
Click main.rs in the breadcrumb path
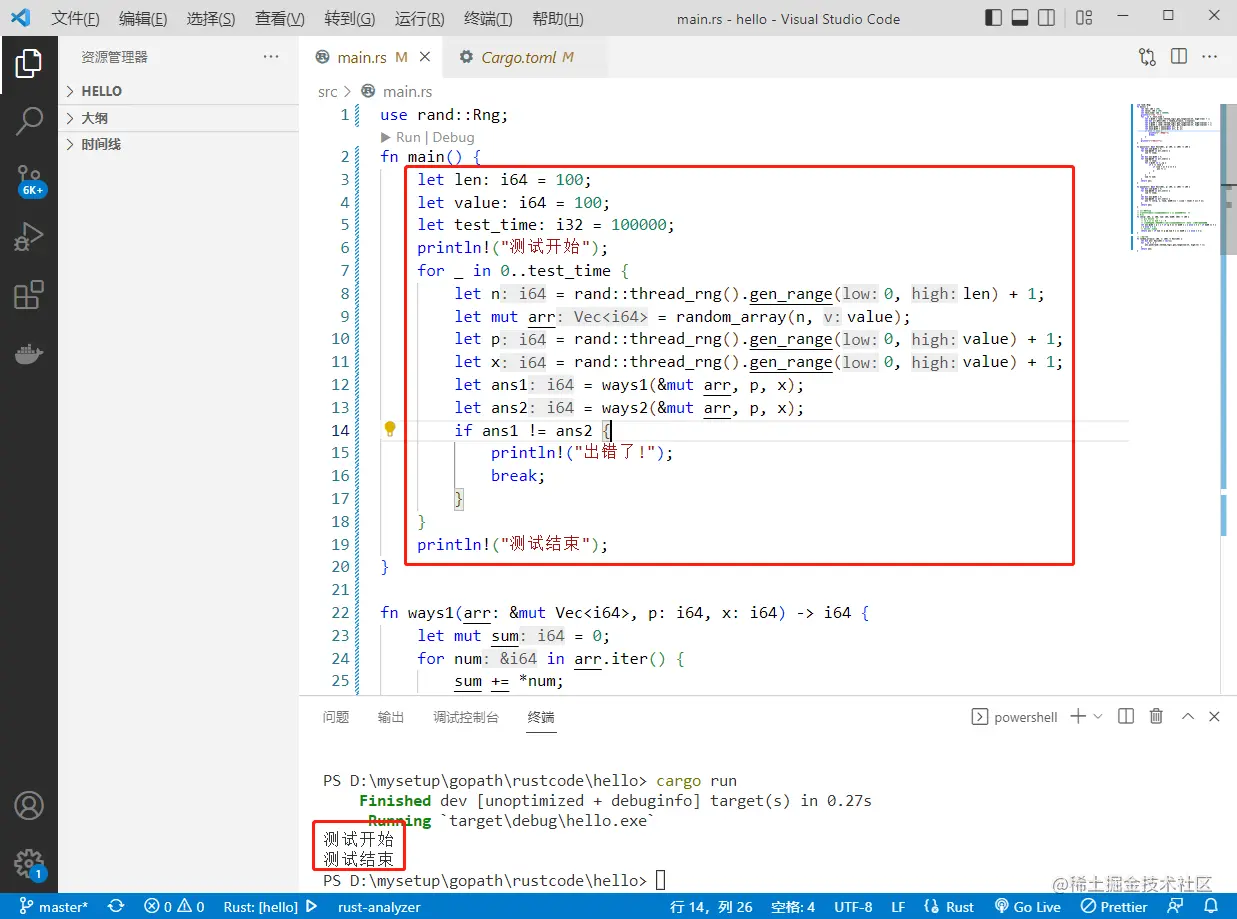(407, 91)
